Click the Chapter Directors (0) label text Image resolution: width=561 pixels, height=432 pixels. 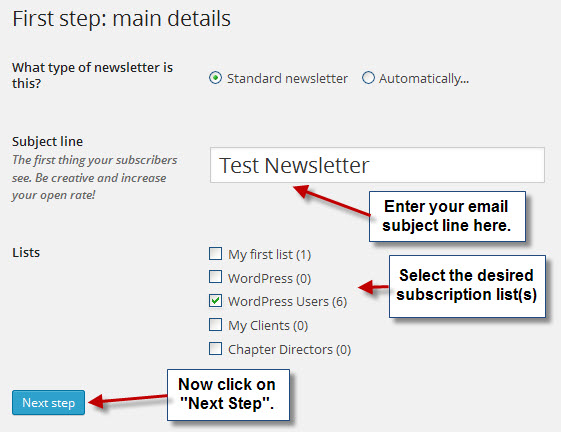(x=289, y=350)
